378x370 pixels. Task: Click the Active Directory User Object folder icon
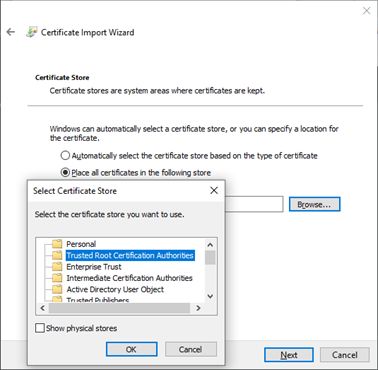57,289
